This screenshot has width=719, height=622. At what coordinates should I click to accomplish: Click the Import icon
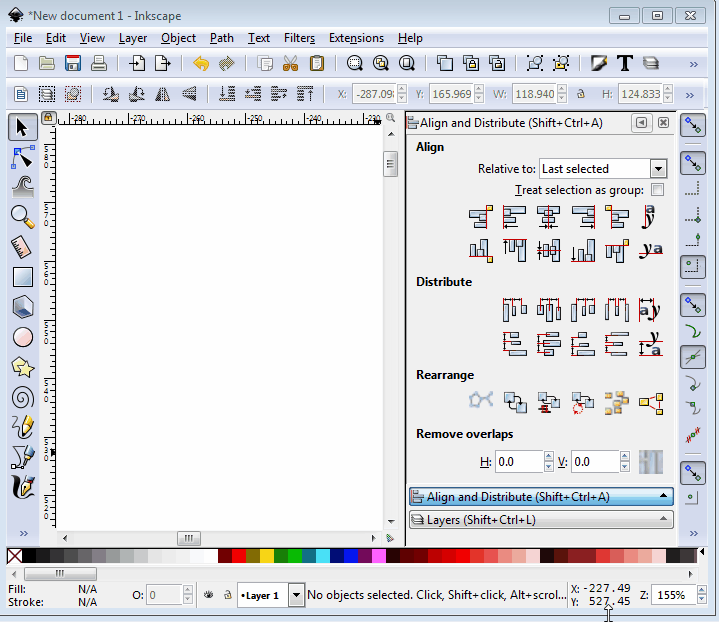[x=137, y=63]
